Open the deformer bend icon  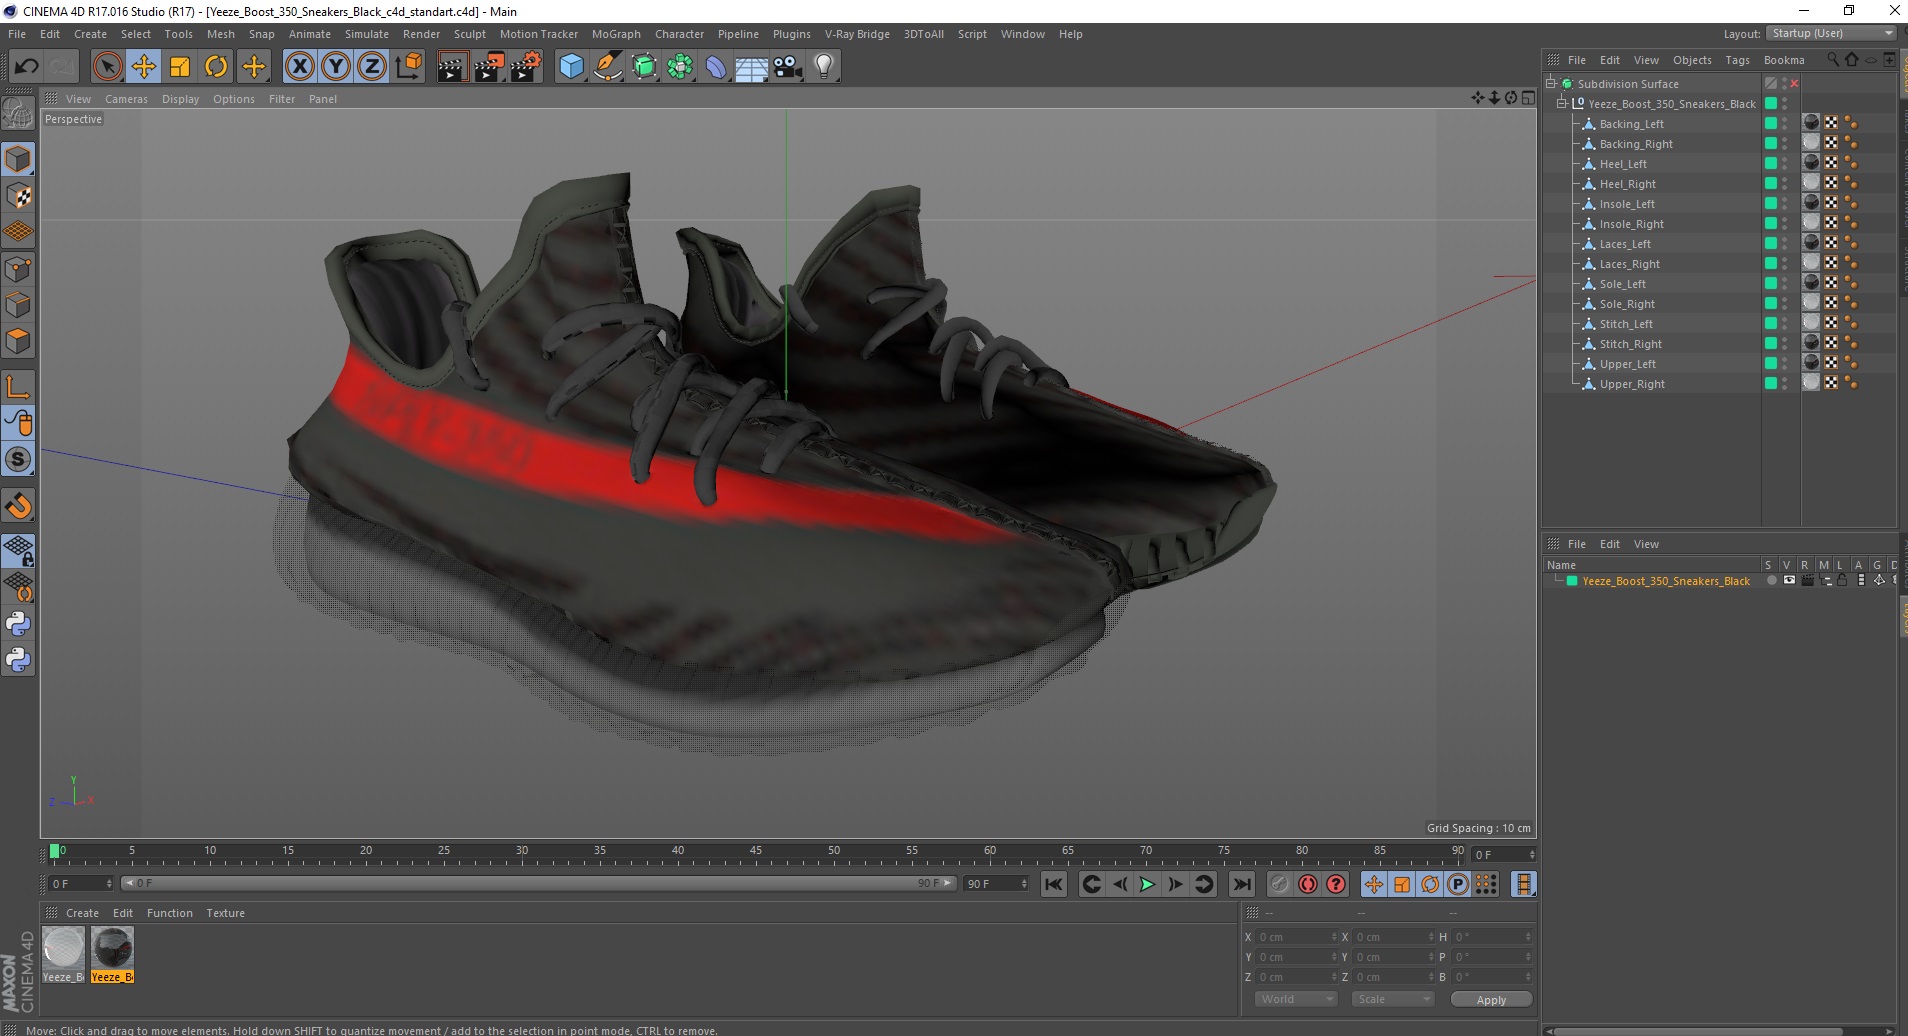point(716,67)
